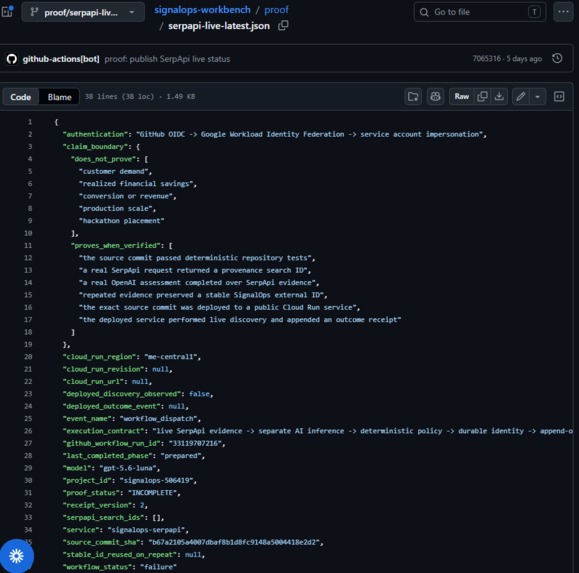Select the "deployed_outcome_event" key
Screen dimensions: 579x573
[112, 406]
